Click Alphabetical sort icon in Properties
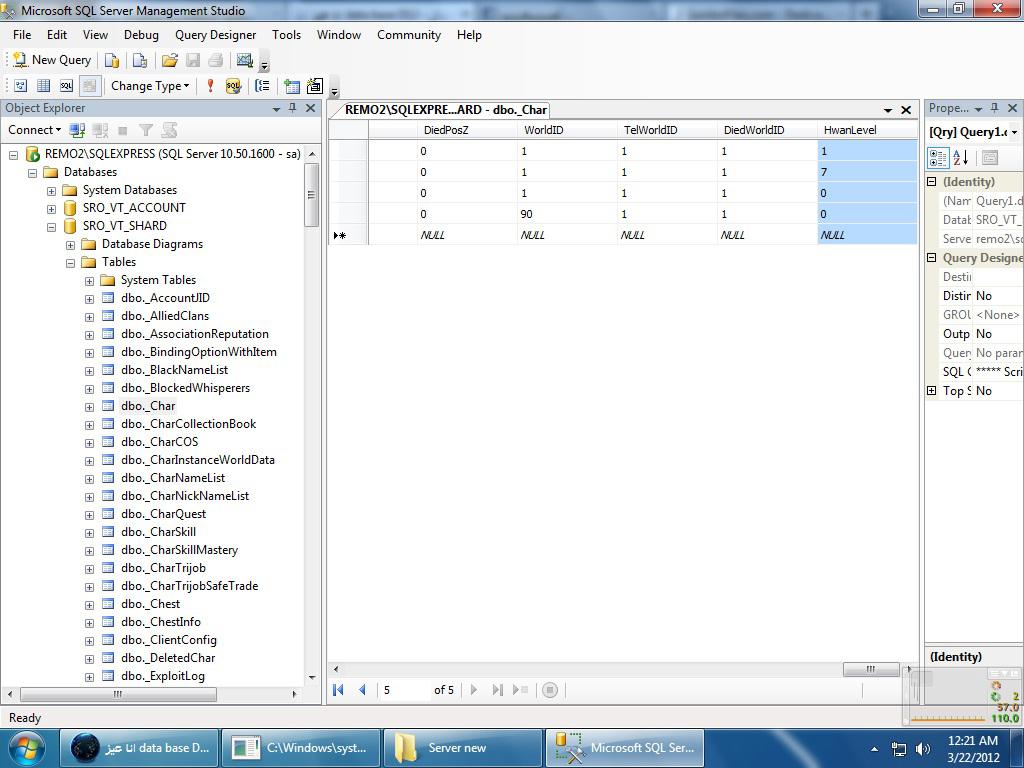1024x768 pixels. pyautogui.click(x=961, y=157)
